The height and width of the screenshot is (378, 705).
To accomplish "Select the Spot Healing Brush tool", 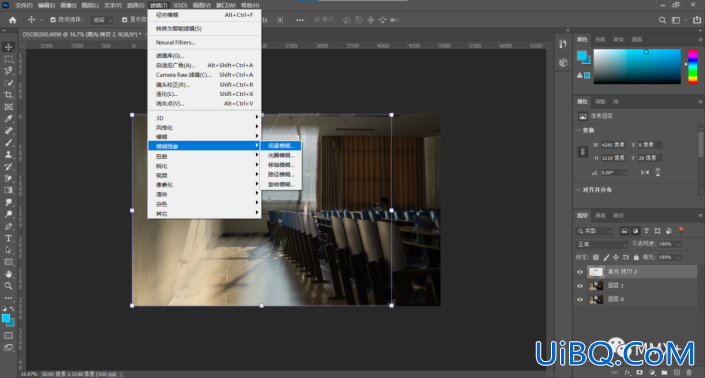I will [x=9, y=131].
